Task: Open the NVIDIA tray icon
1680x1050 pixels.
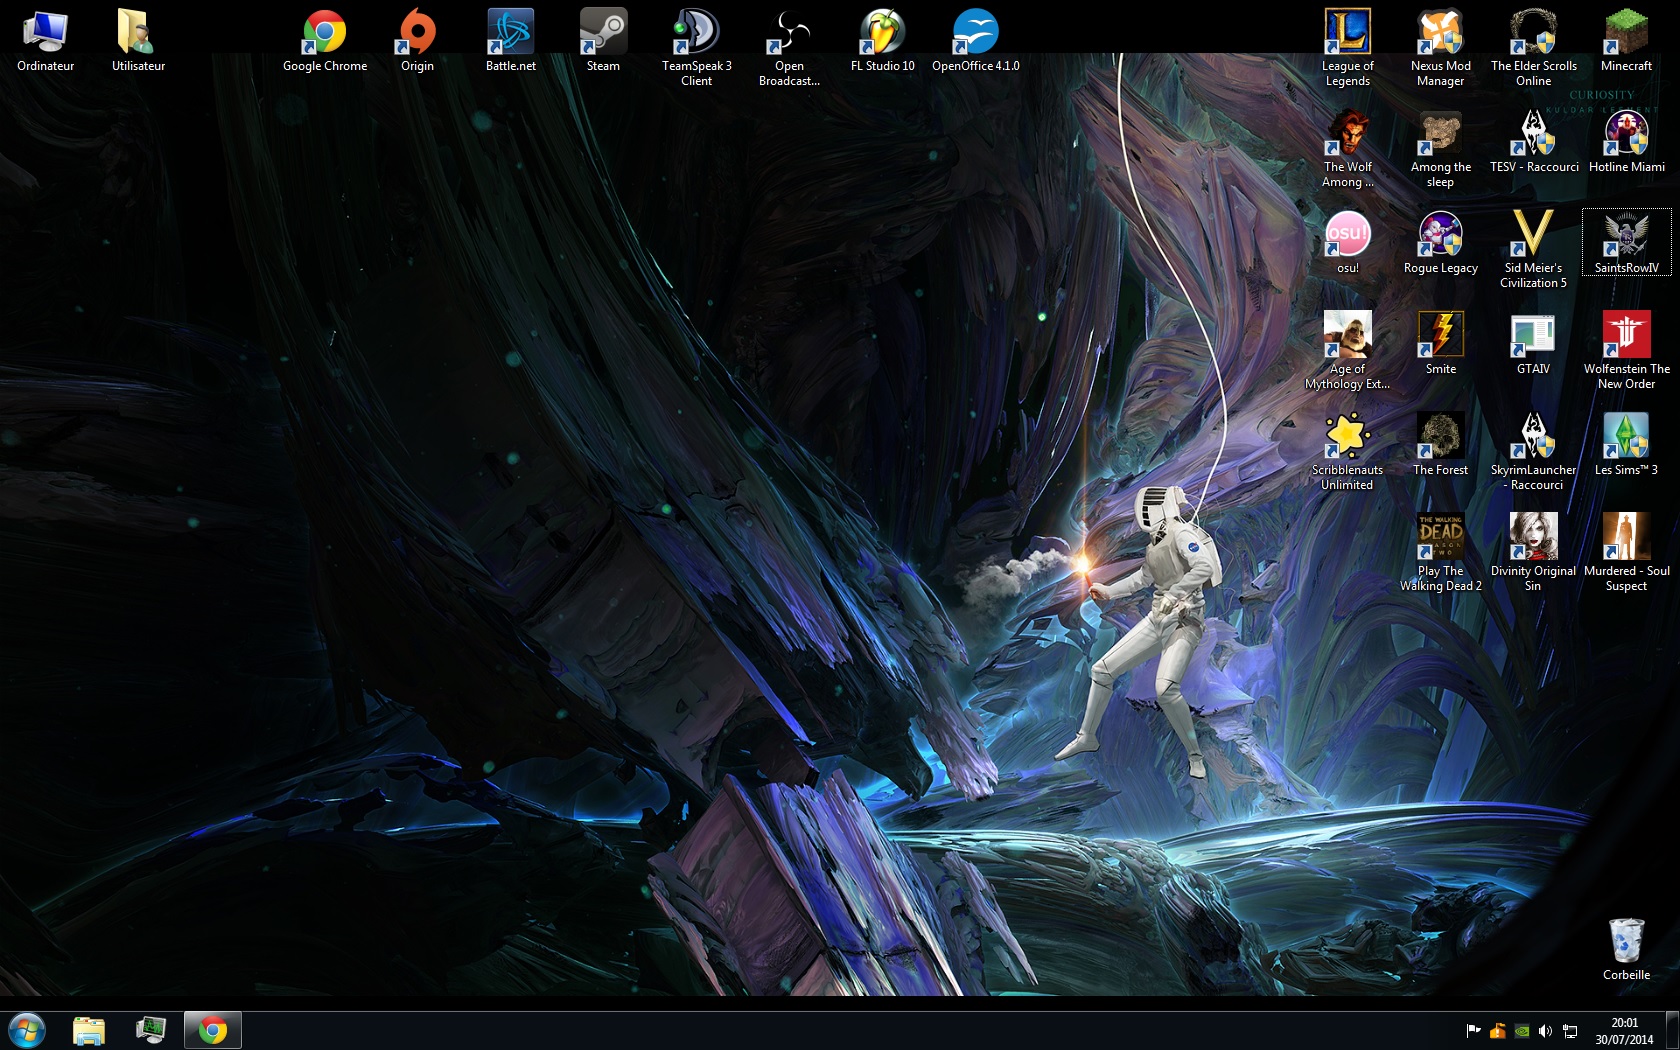Action: click(x=1521, y=1031)
